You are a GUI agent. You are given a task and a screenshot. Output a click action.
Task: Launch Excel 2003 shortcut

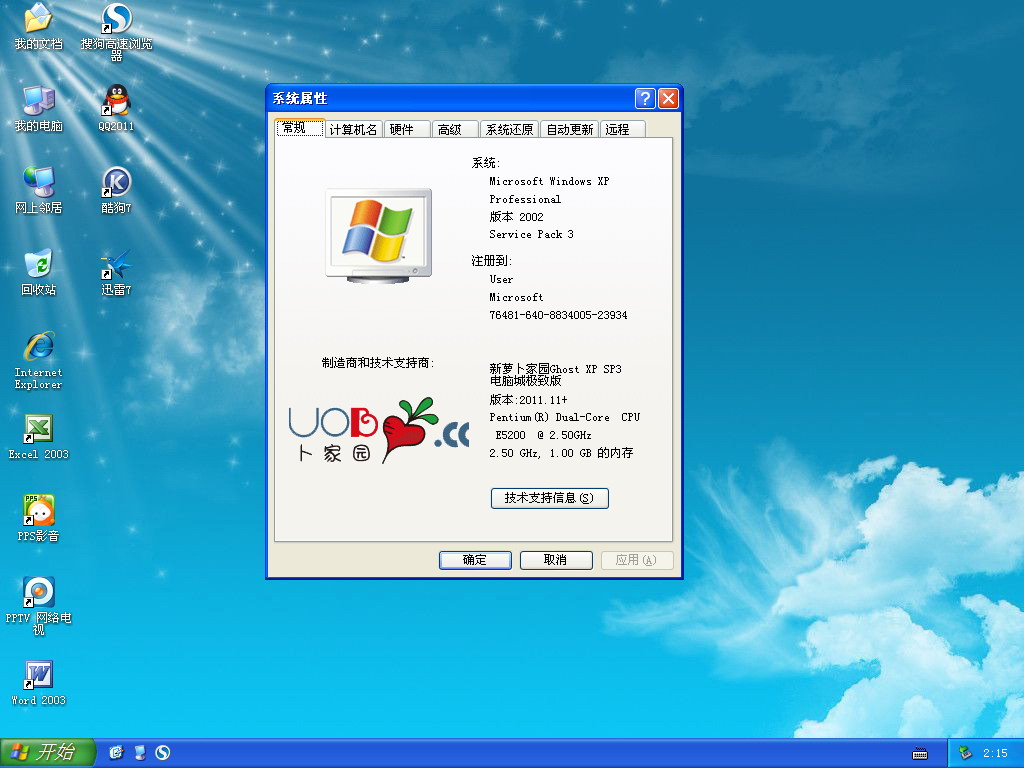tap(39, 437)
